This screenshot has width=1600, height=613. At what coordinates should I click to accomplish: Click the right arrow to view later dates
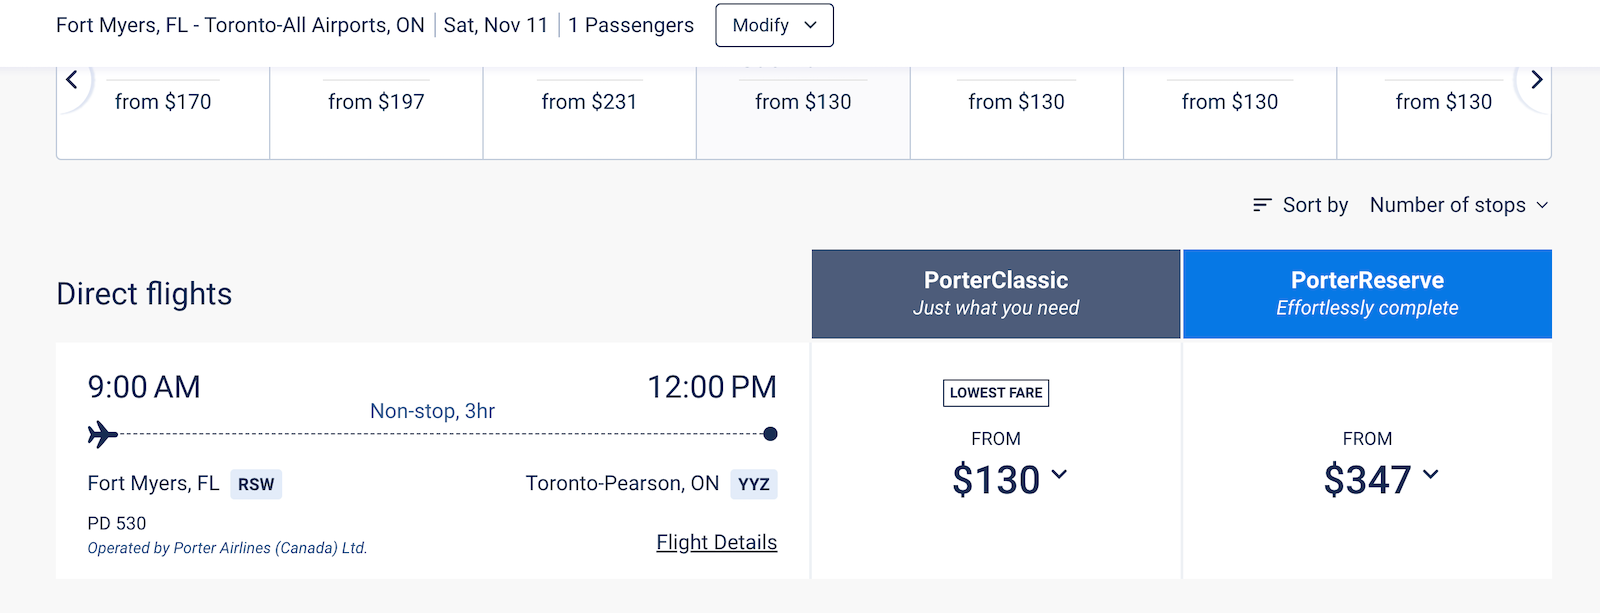(x=1537, y=79)
